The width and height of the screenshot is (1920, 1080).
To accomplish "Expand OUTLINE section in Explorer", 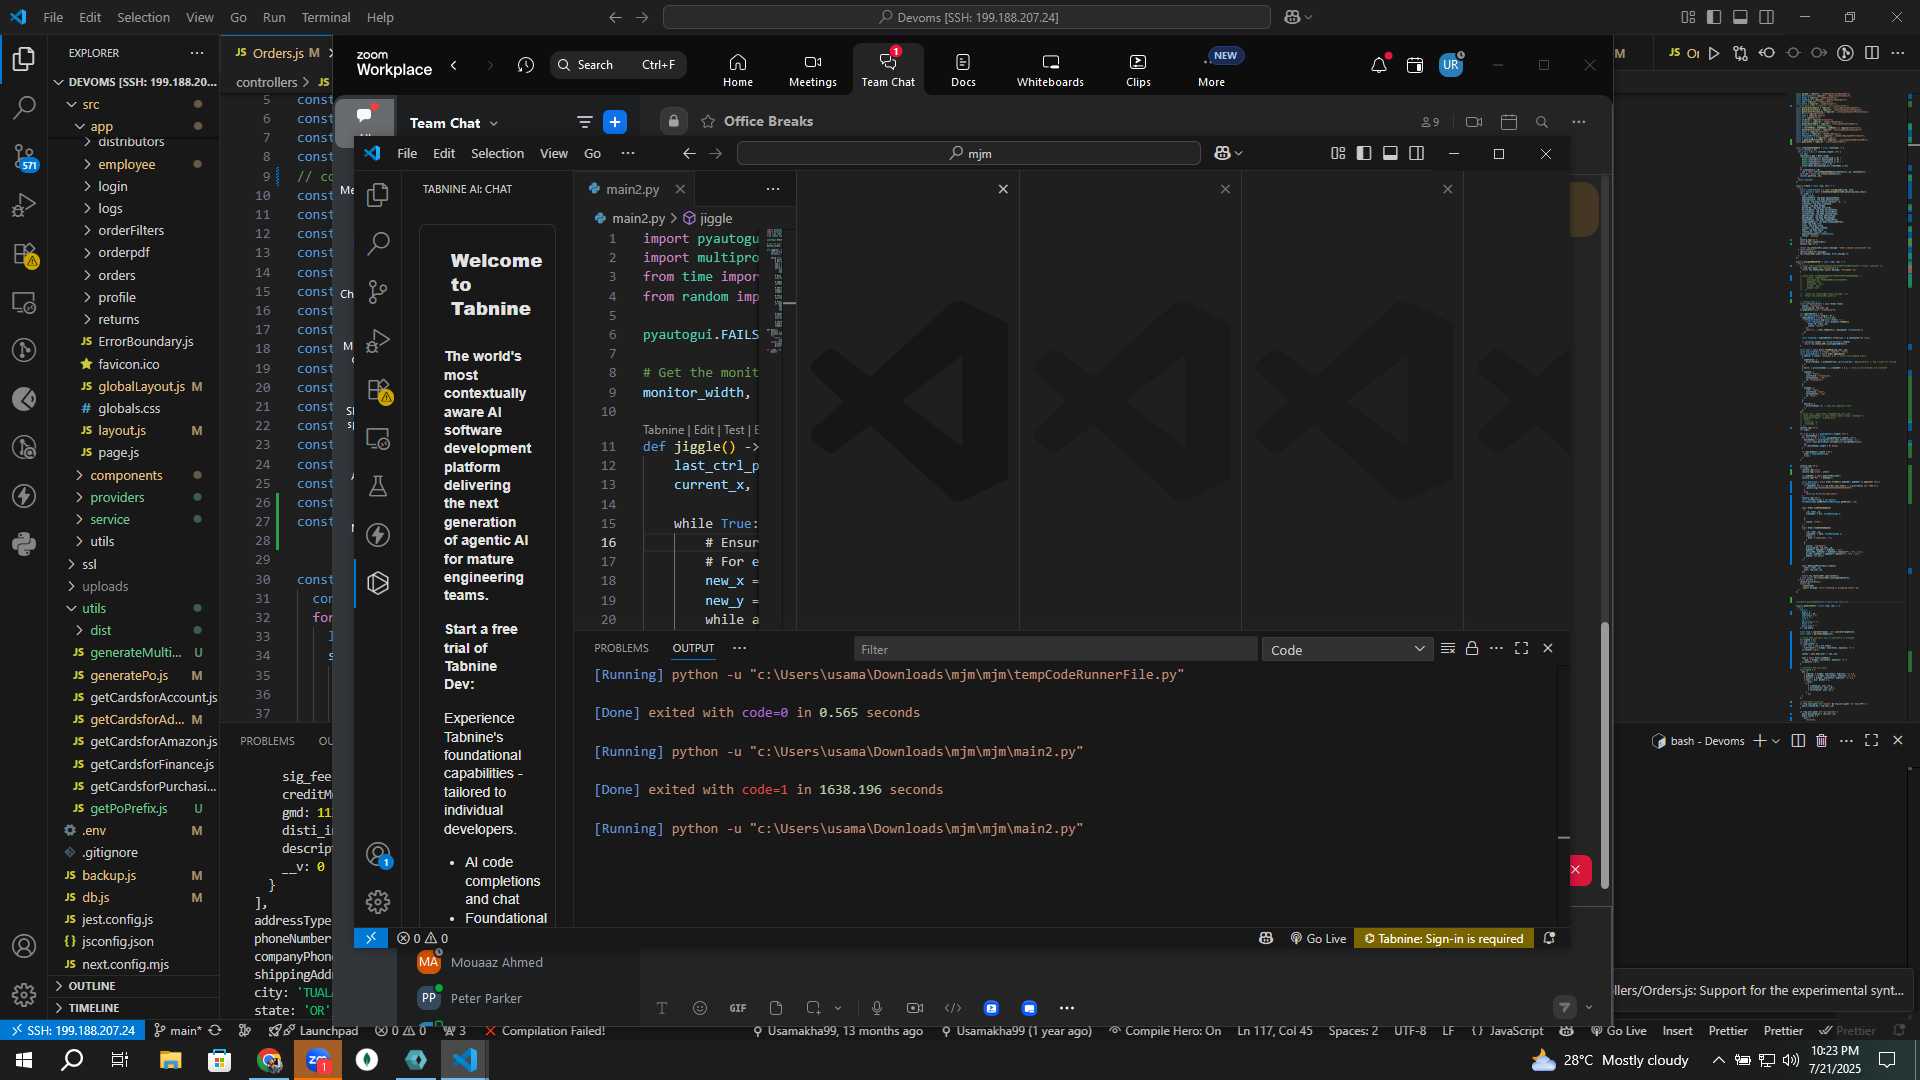I will tap(92, 986).
